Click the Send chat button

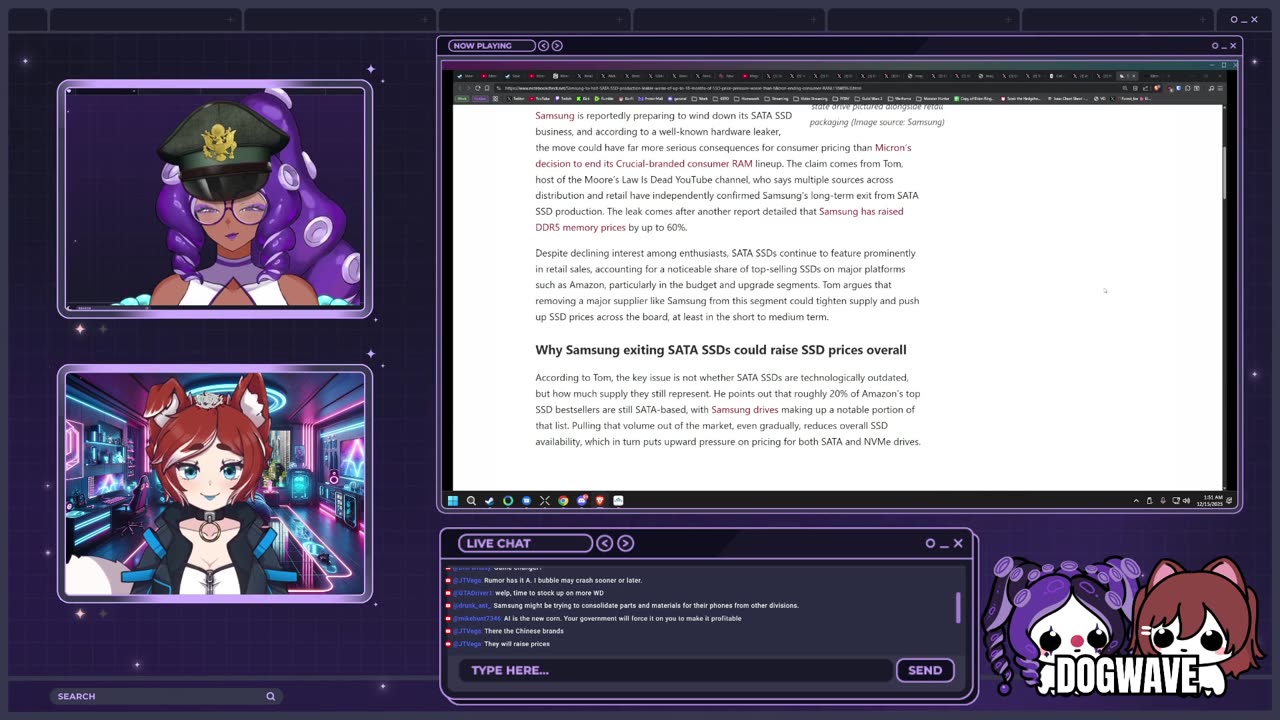925,670
